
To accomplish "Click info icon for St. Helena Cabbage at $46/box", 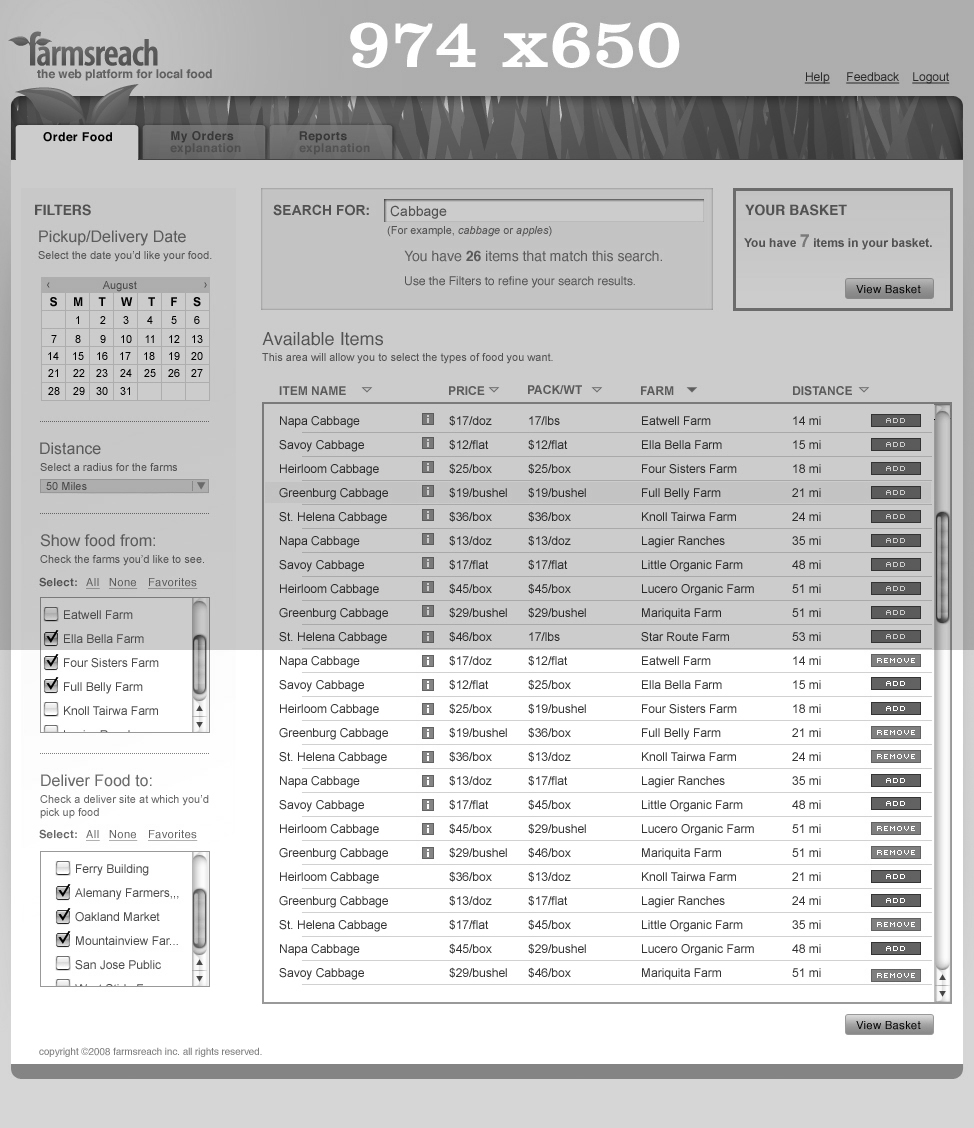I will 427,636.
